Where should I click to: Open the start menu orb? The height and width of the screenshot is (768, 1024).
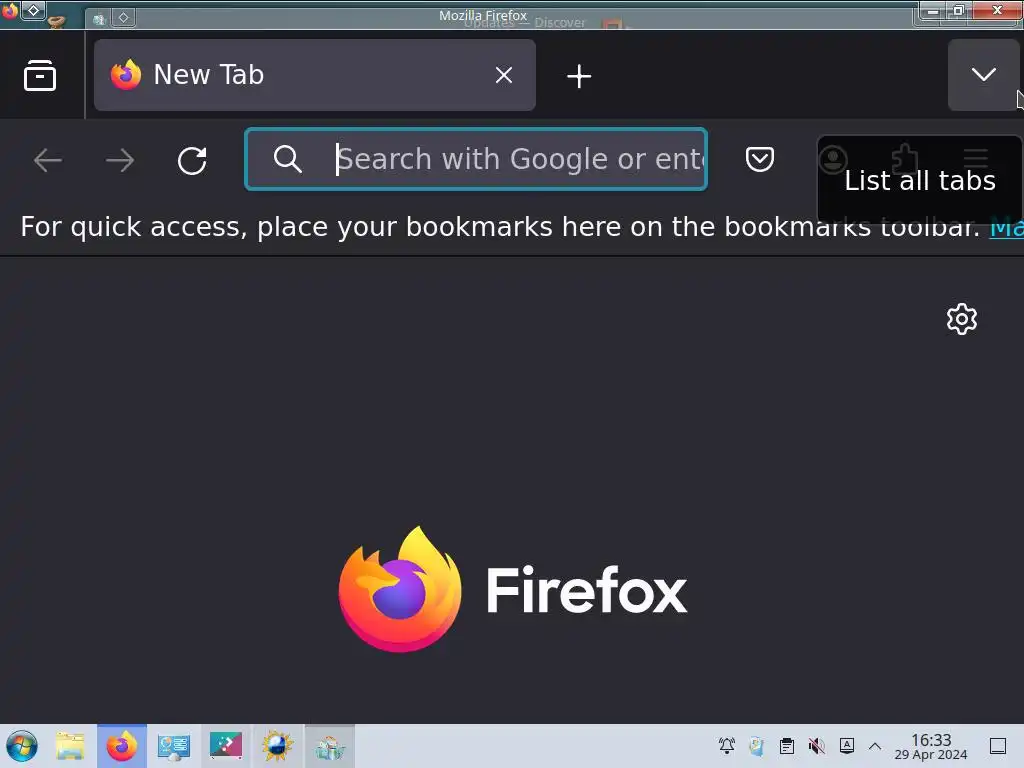coord(22,746)
